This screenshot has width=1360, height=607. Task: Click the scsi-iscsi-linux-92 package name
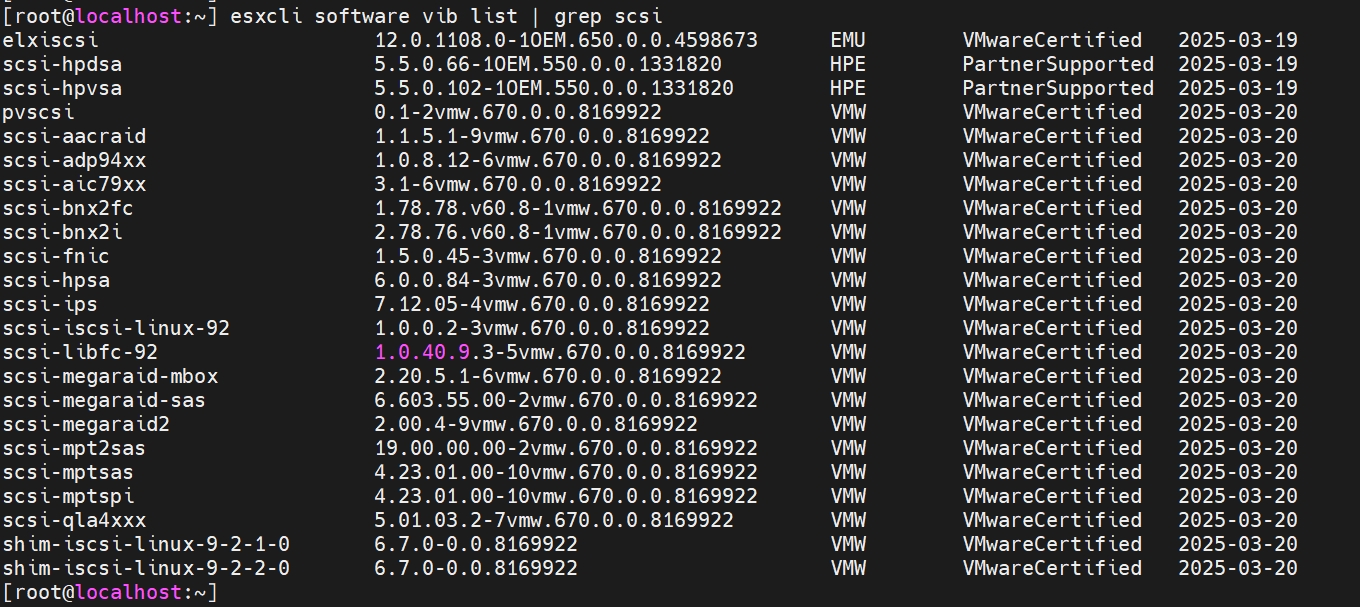(116, 328)
